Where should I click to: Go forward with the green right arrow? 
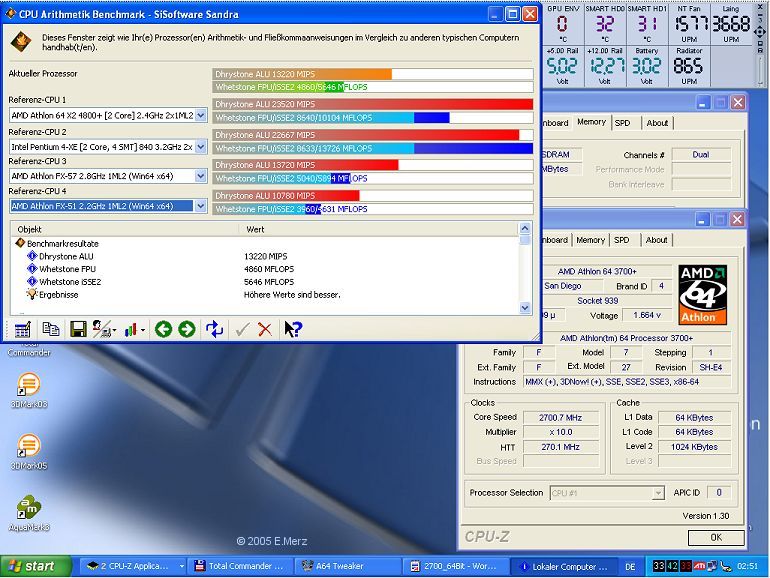[187, 329]
